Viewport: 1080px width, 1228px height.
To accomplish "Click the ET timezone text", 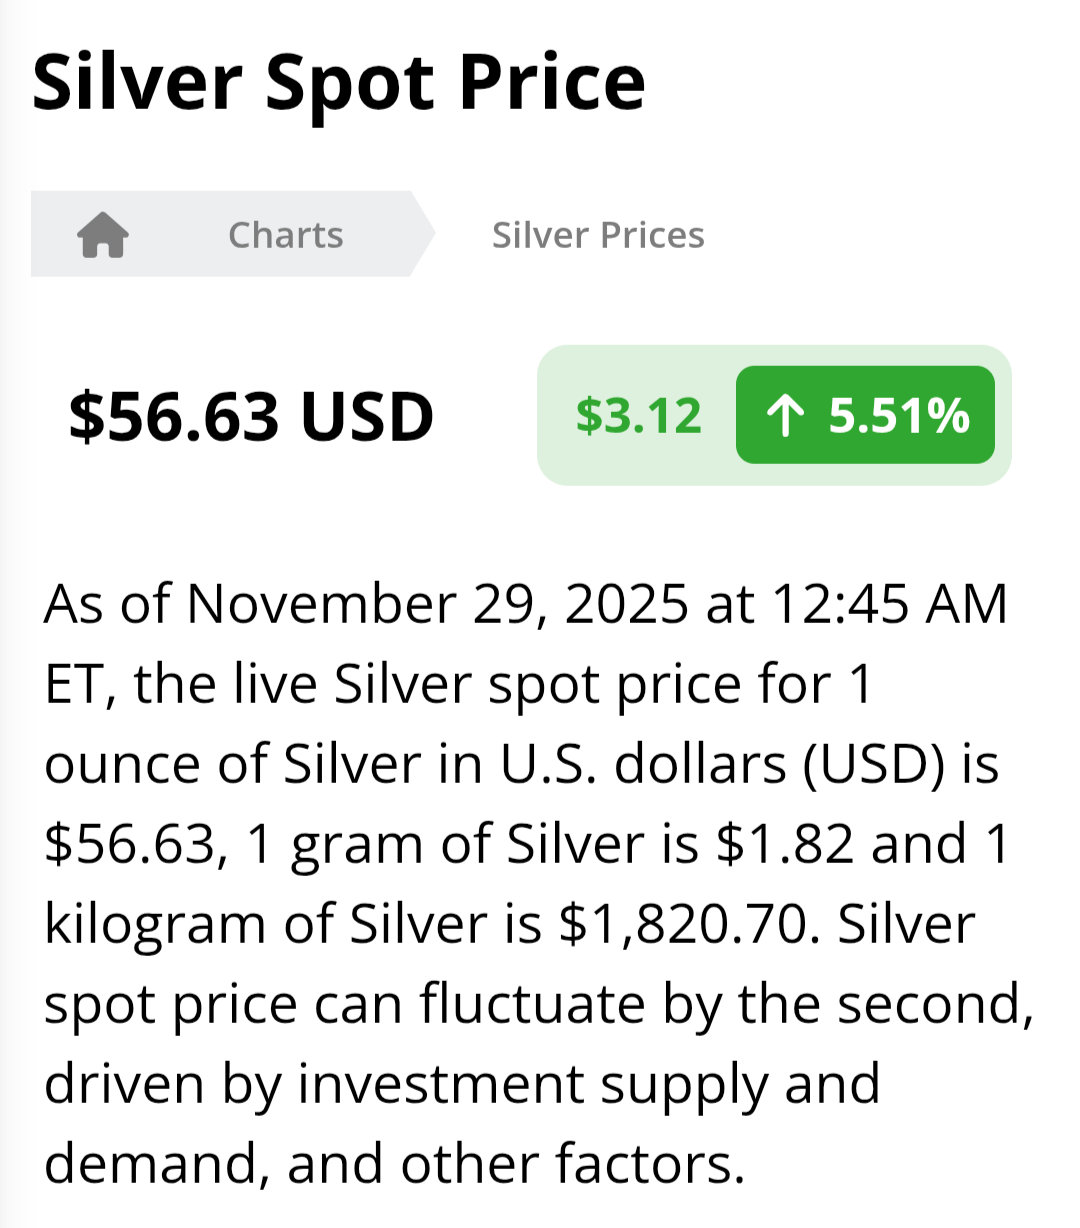I will (75, 685).
